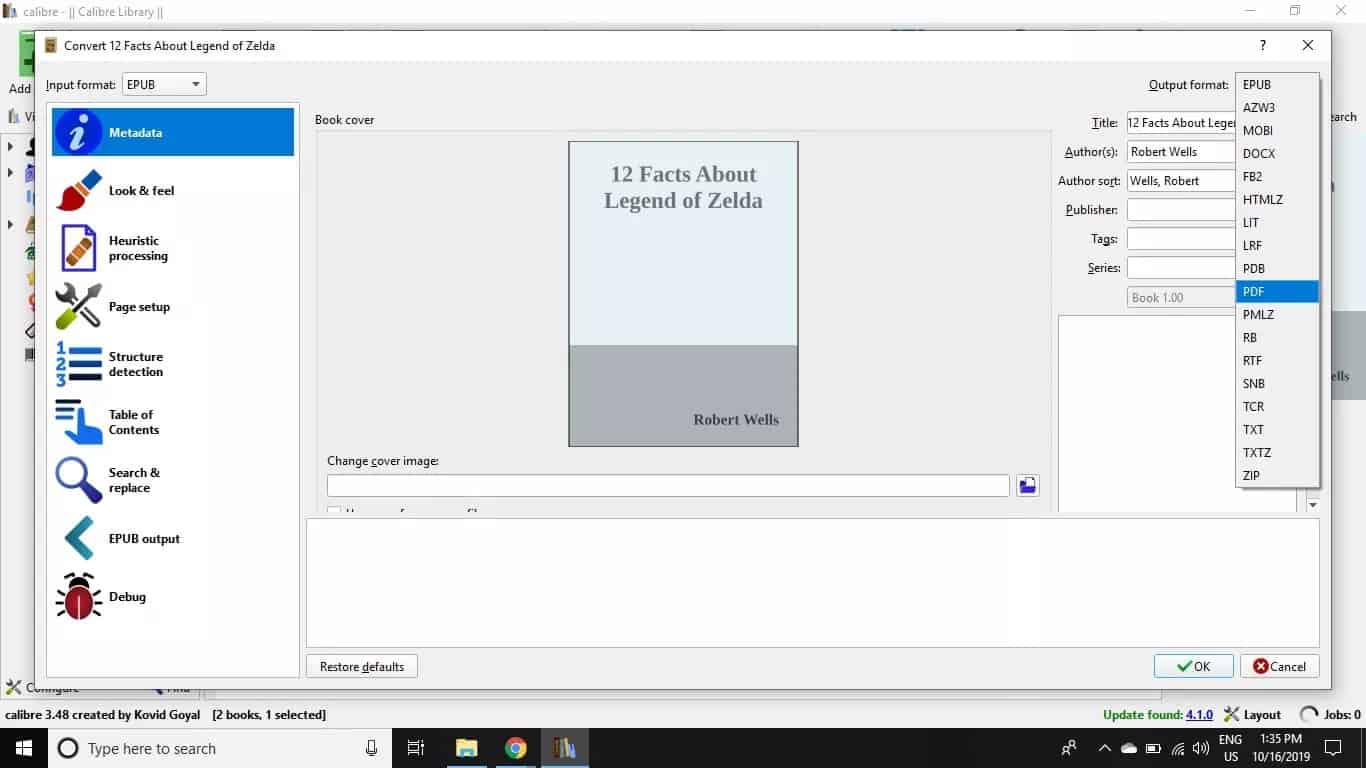Click the Publisher input field

click(x=1181, y=210)
